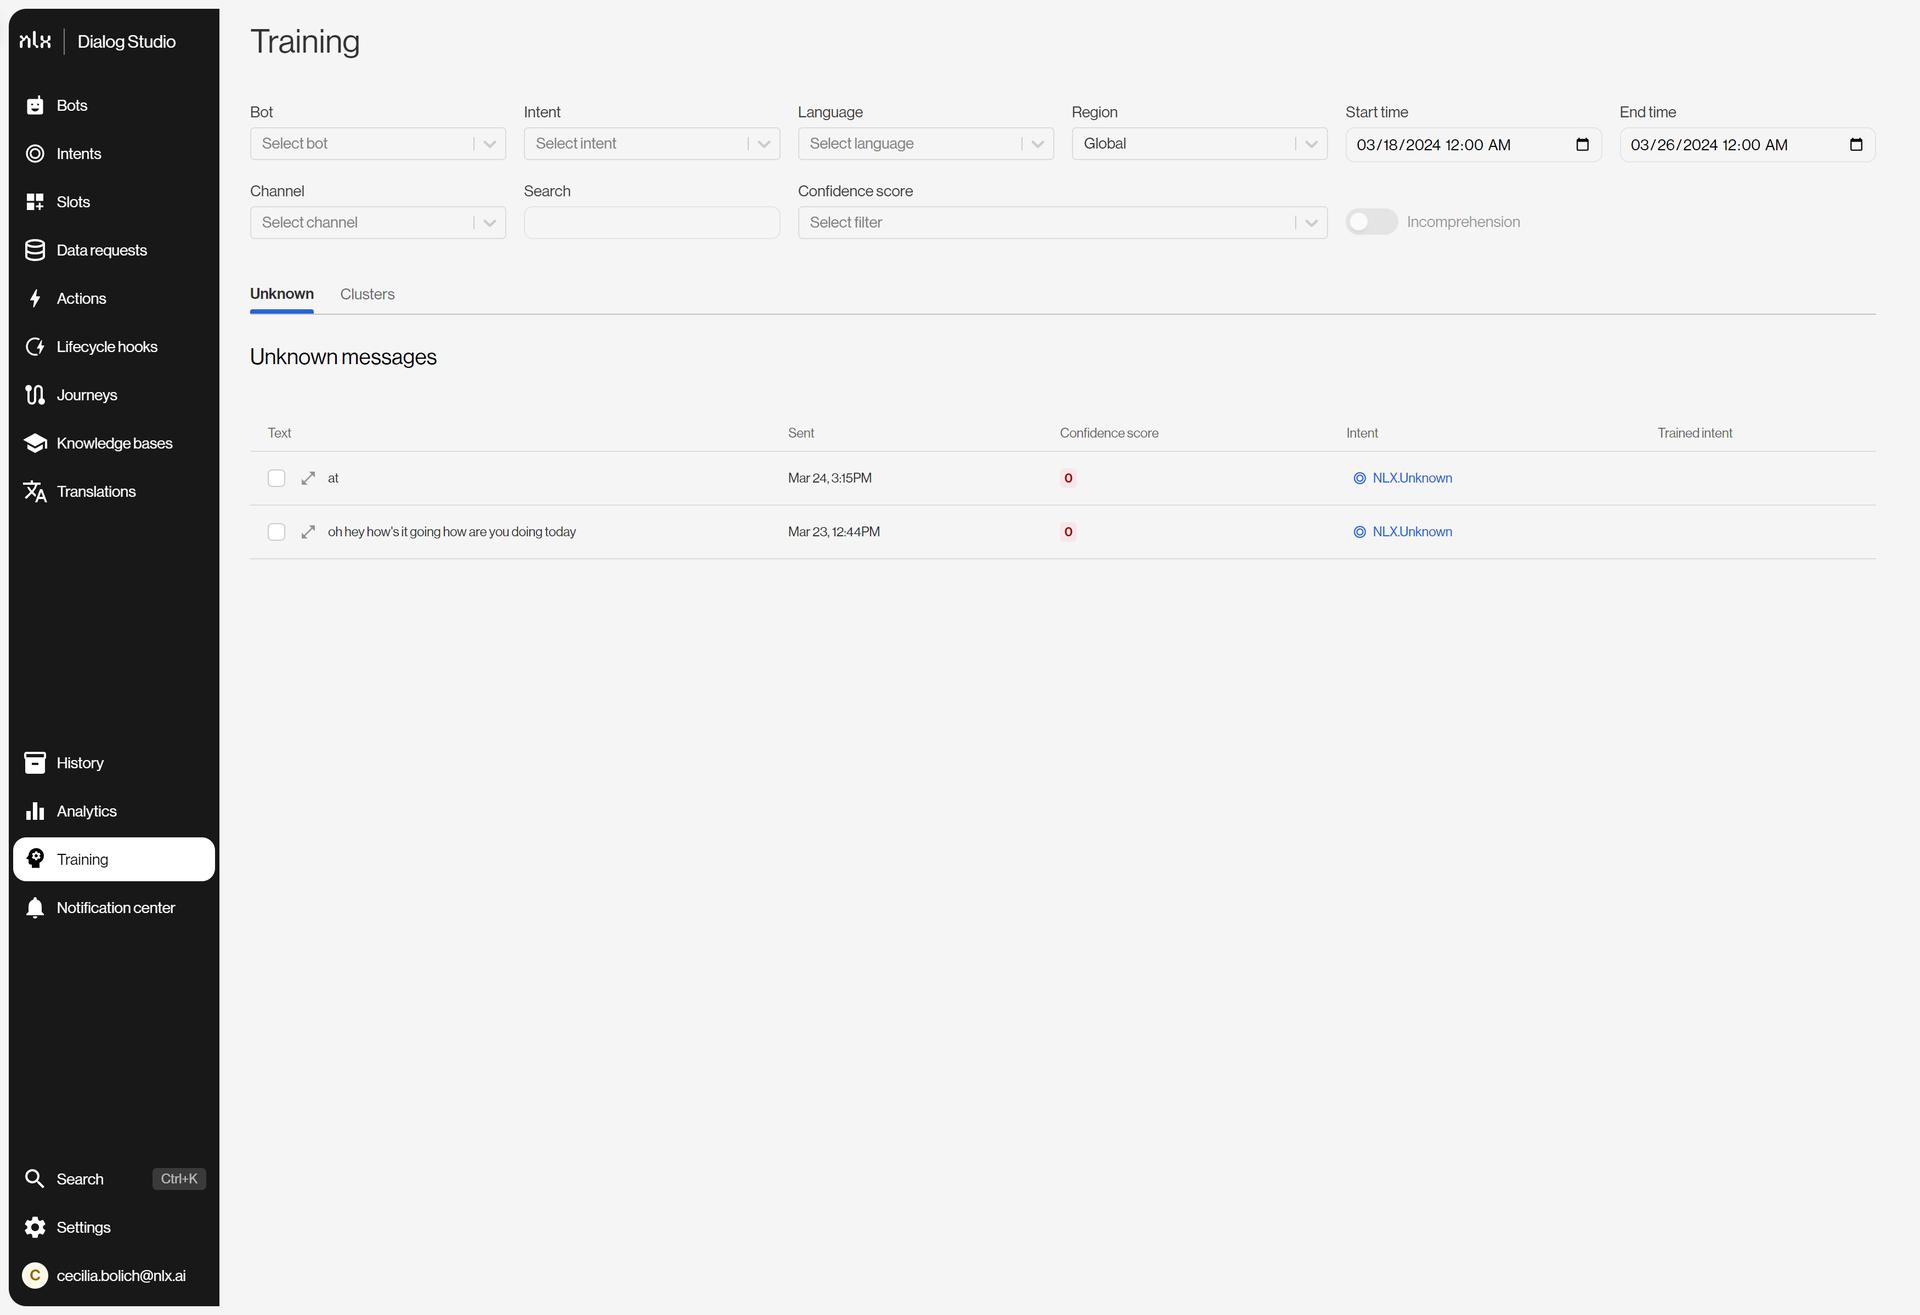Click the Slots grid icon
Screen dimensions: 1920x1315
[x=35, y=202]
